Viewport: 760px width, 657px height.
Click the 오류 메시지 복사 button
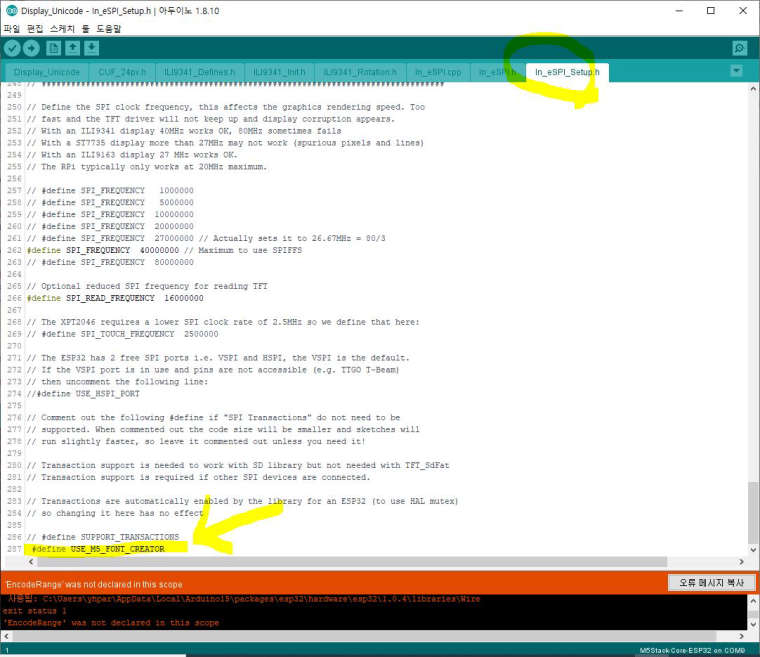(711, 582)
